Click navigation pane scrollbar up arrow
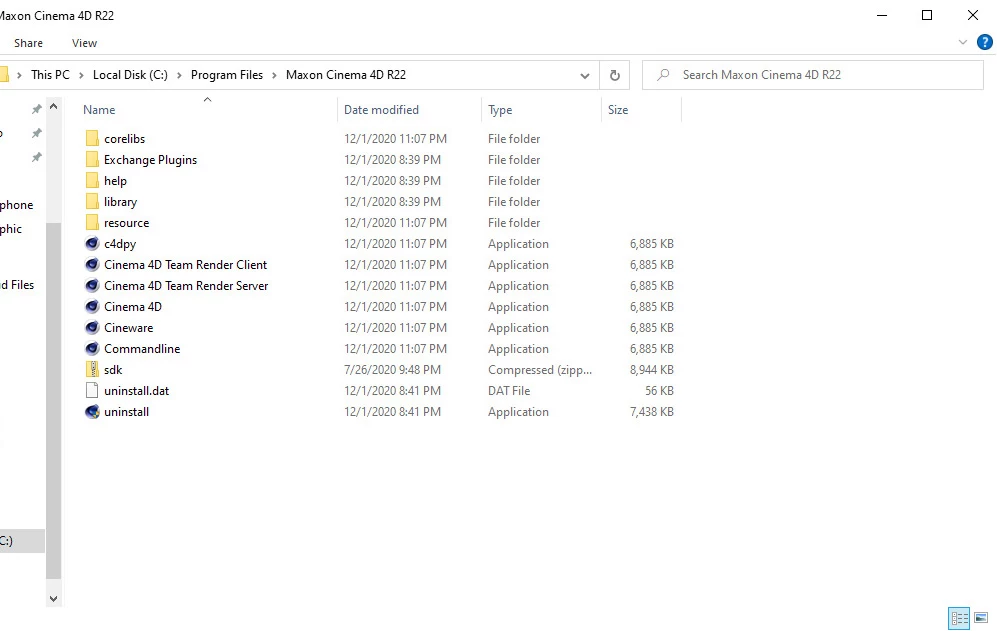This screenshot has width=997, height=631. pyautogui.click(x=53, y=106)
